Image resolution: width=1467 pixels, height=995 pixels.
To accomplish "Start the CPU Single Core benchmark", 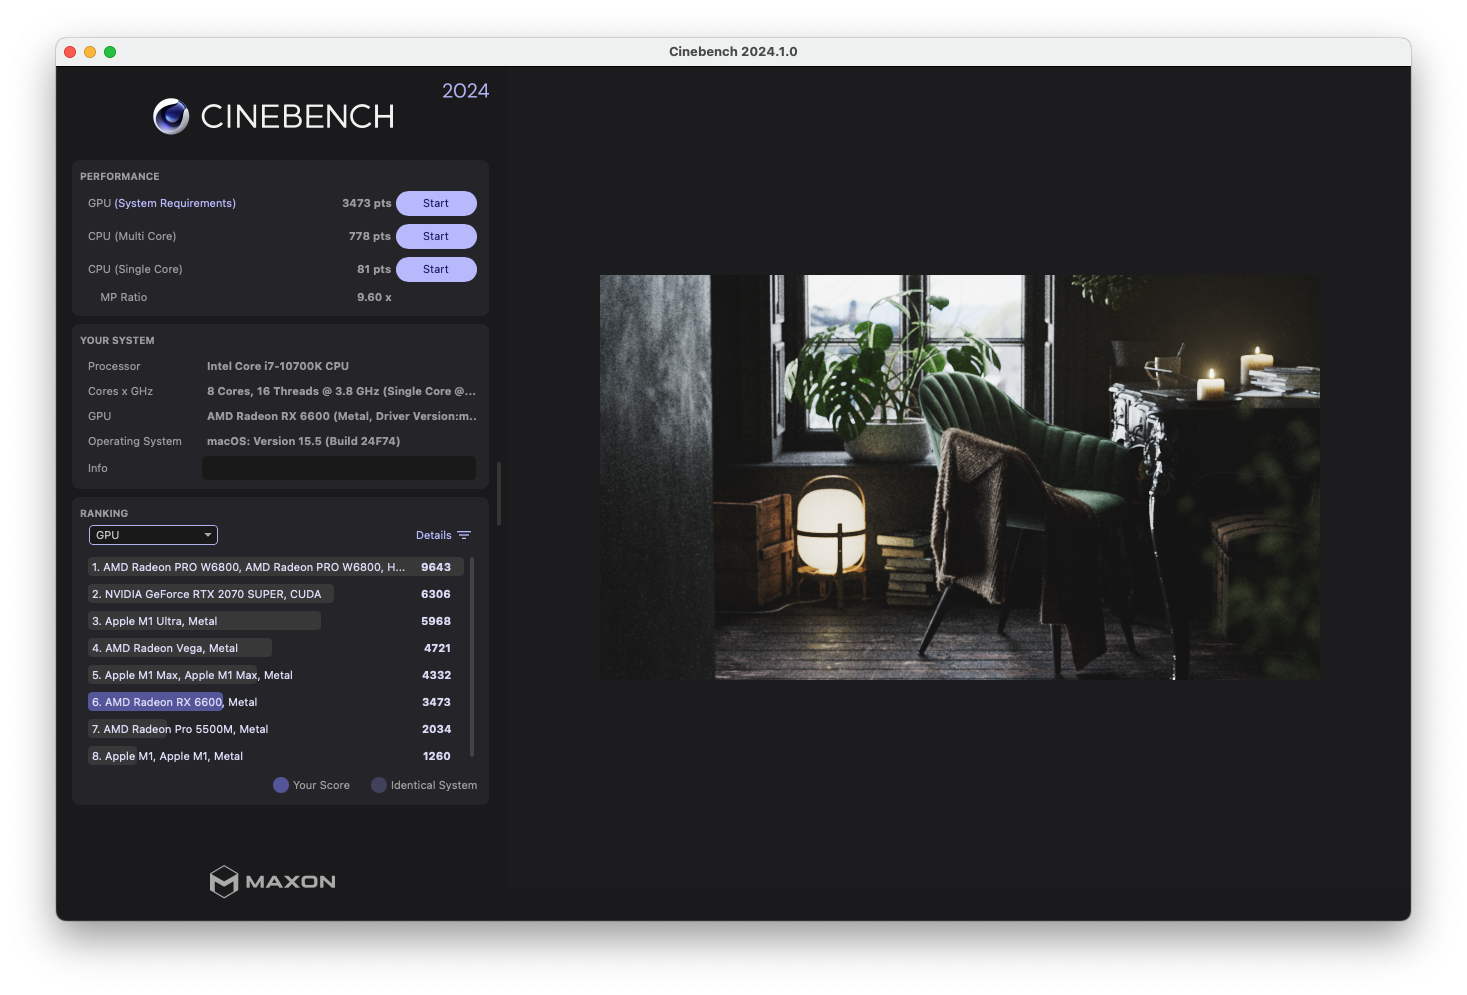I will [436, 270].
